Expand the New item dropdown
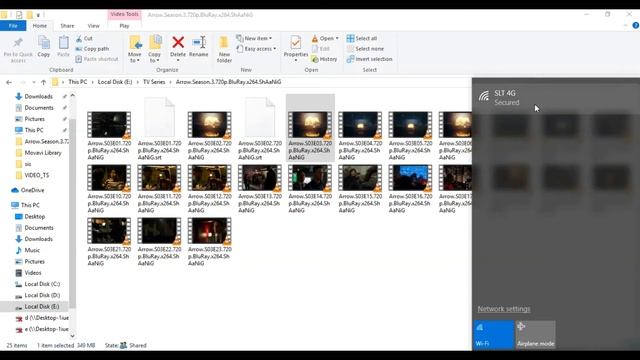Image resolution: width=640 pixels, height=360 pixels. pyautogui.click(x=254, y=38)
